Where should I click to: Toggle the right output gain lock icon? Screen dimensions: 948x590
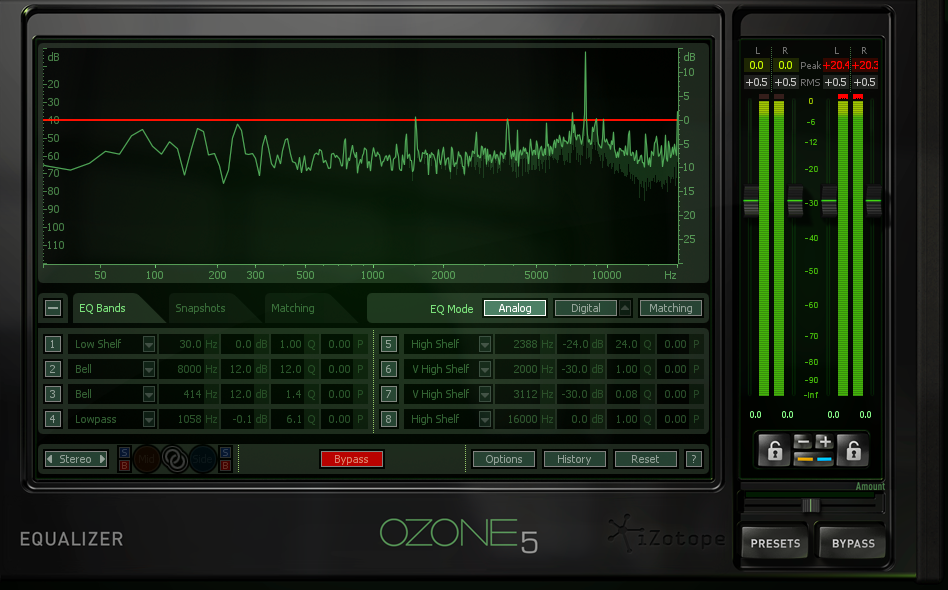pyautogui.click(x=853, y=450)
